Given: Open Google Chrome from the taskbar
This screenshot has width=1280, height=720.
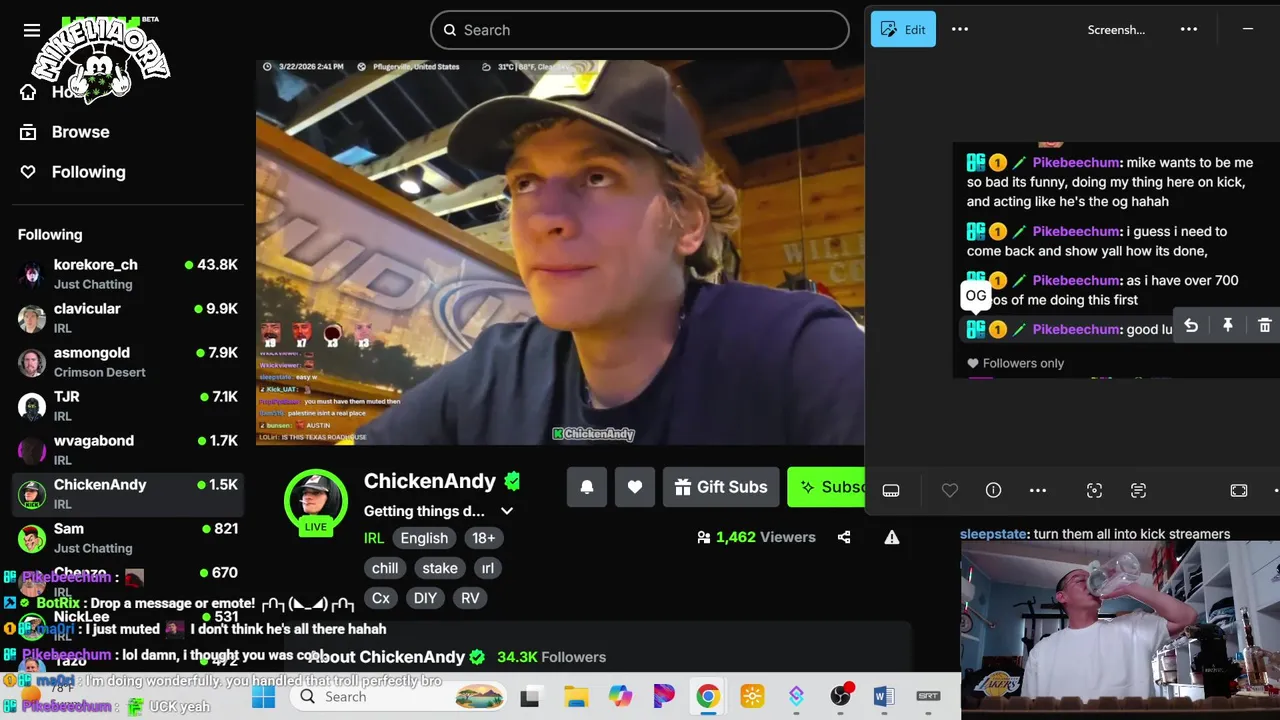Looking at the screenshot, I should coord(708,697).
